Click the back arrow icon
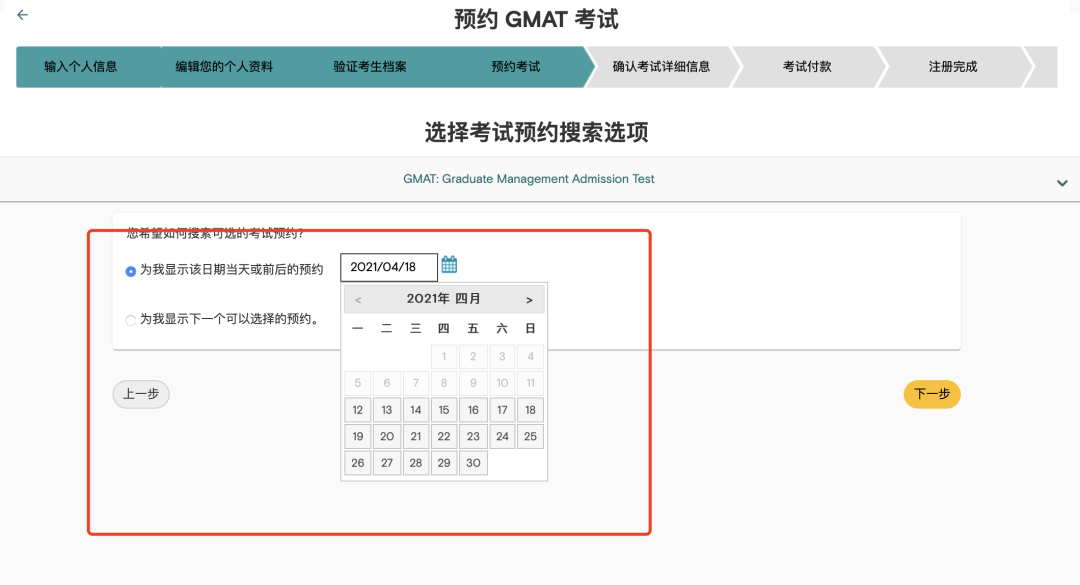 click(23, 15)
